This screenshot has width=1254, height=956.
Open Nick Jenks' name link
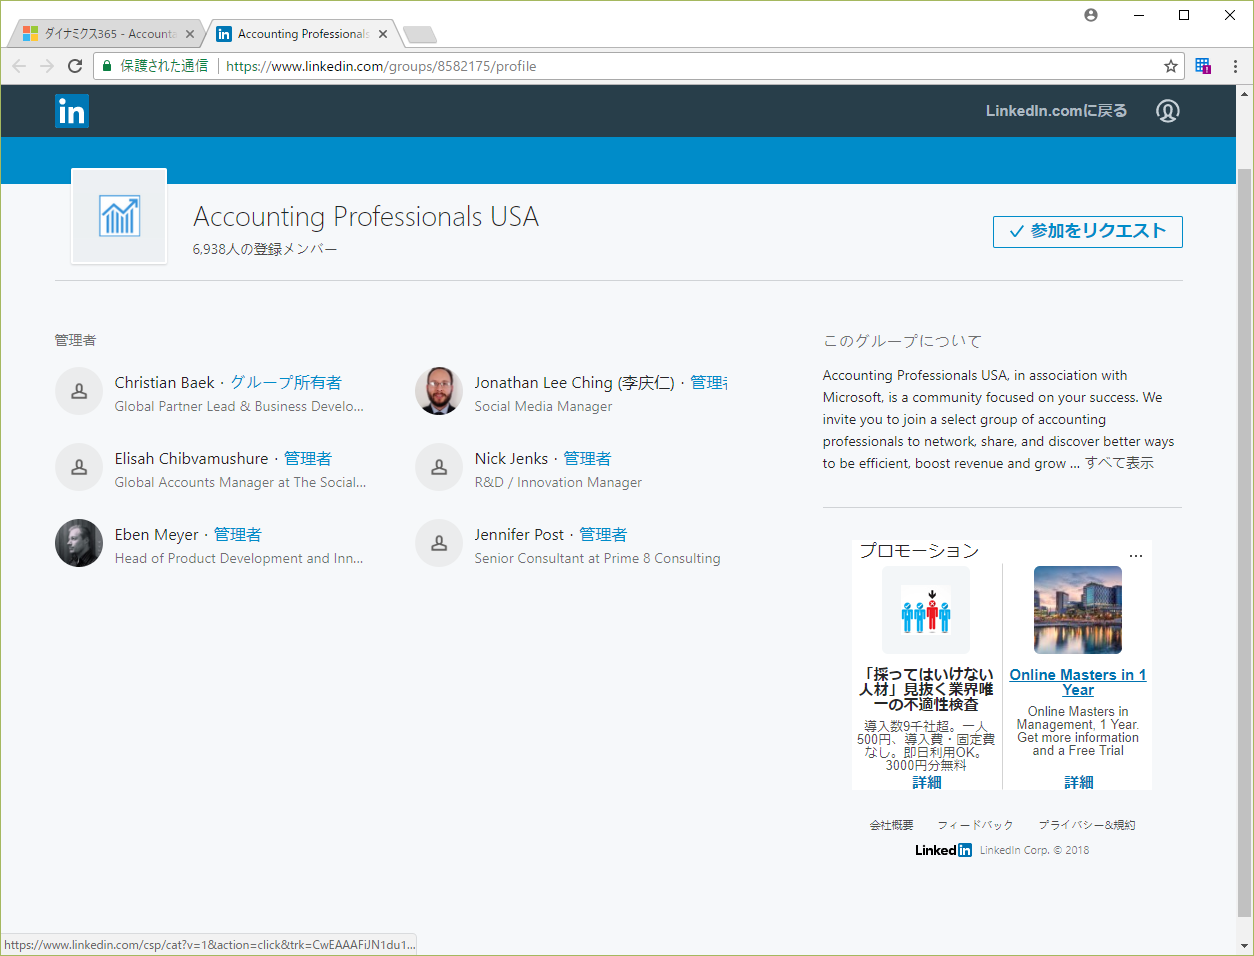click(511, 459)
